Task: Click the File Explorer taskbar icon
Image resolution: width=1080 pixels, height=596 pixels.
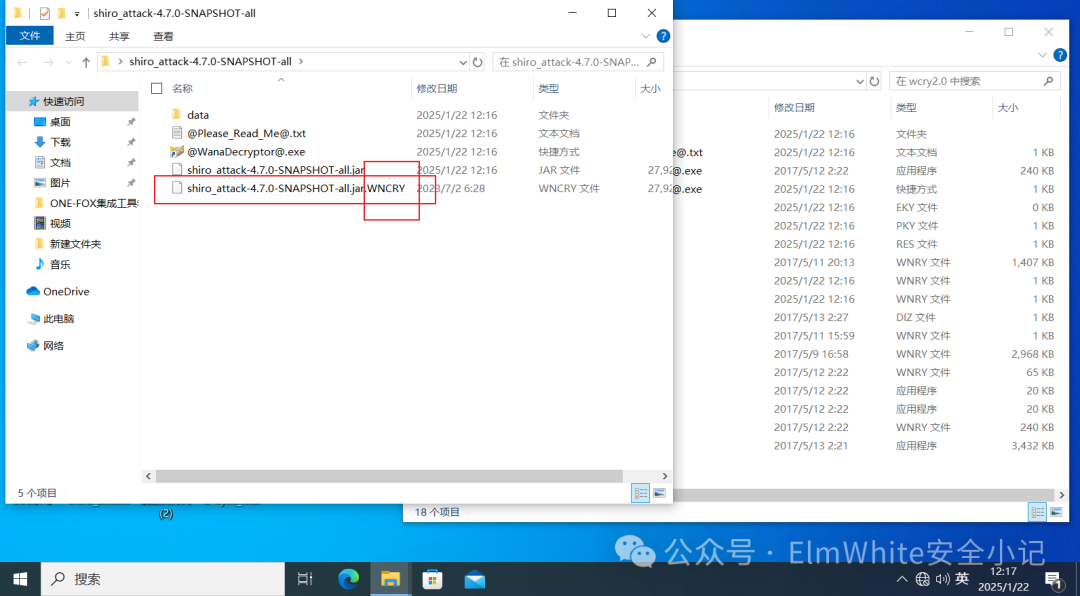Action: click(x=391, y=579)
